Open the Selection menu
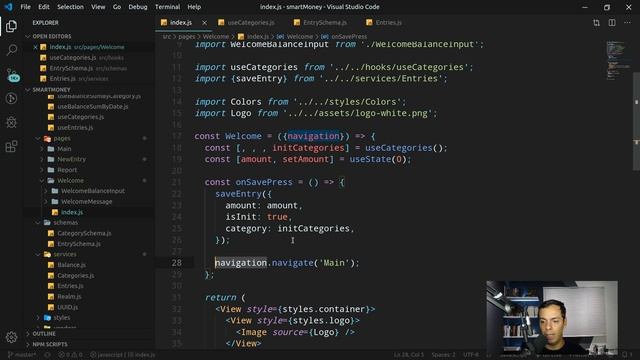The image size is (640, 360). tap(70, 7)
